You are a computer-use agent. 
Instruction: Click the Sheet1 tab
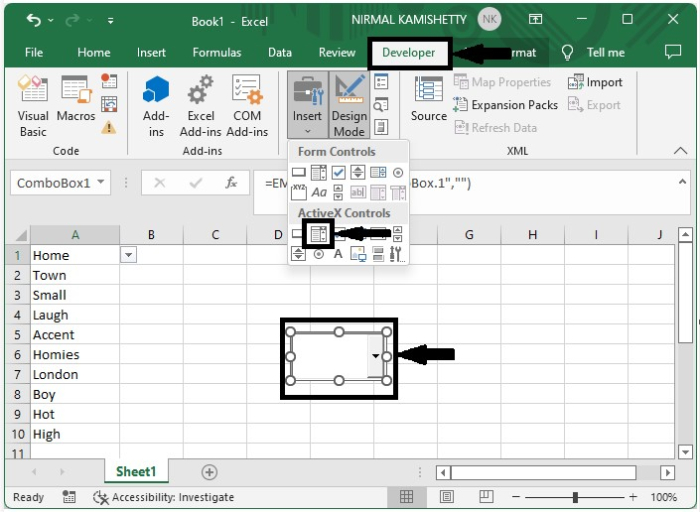(x=136, y=471)
